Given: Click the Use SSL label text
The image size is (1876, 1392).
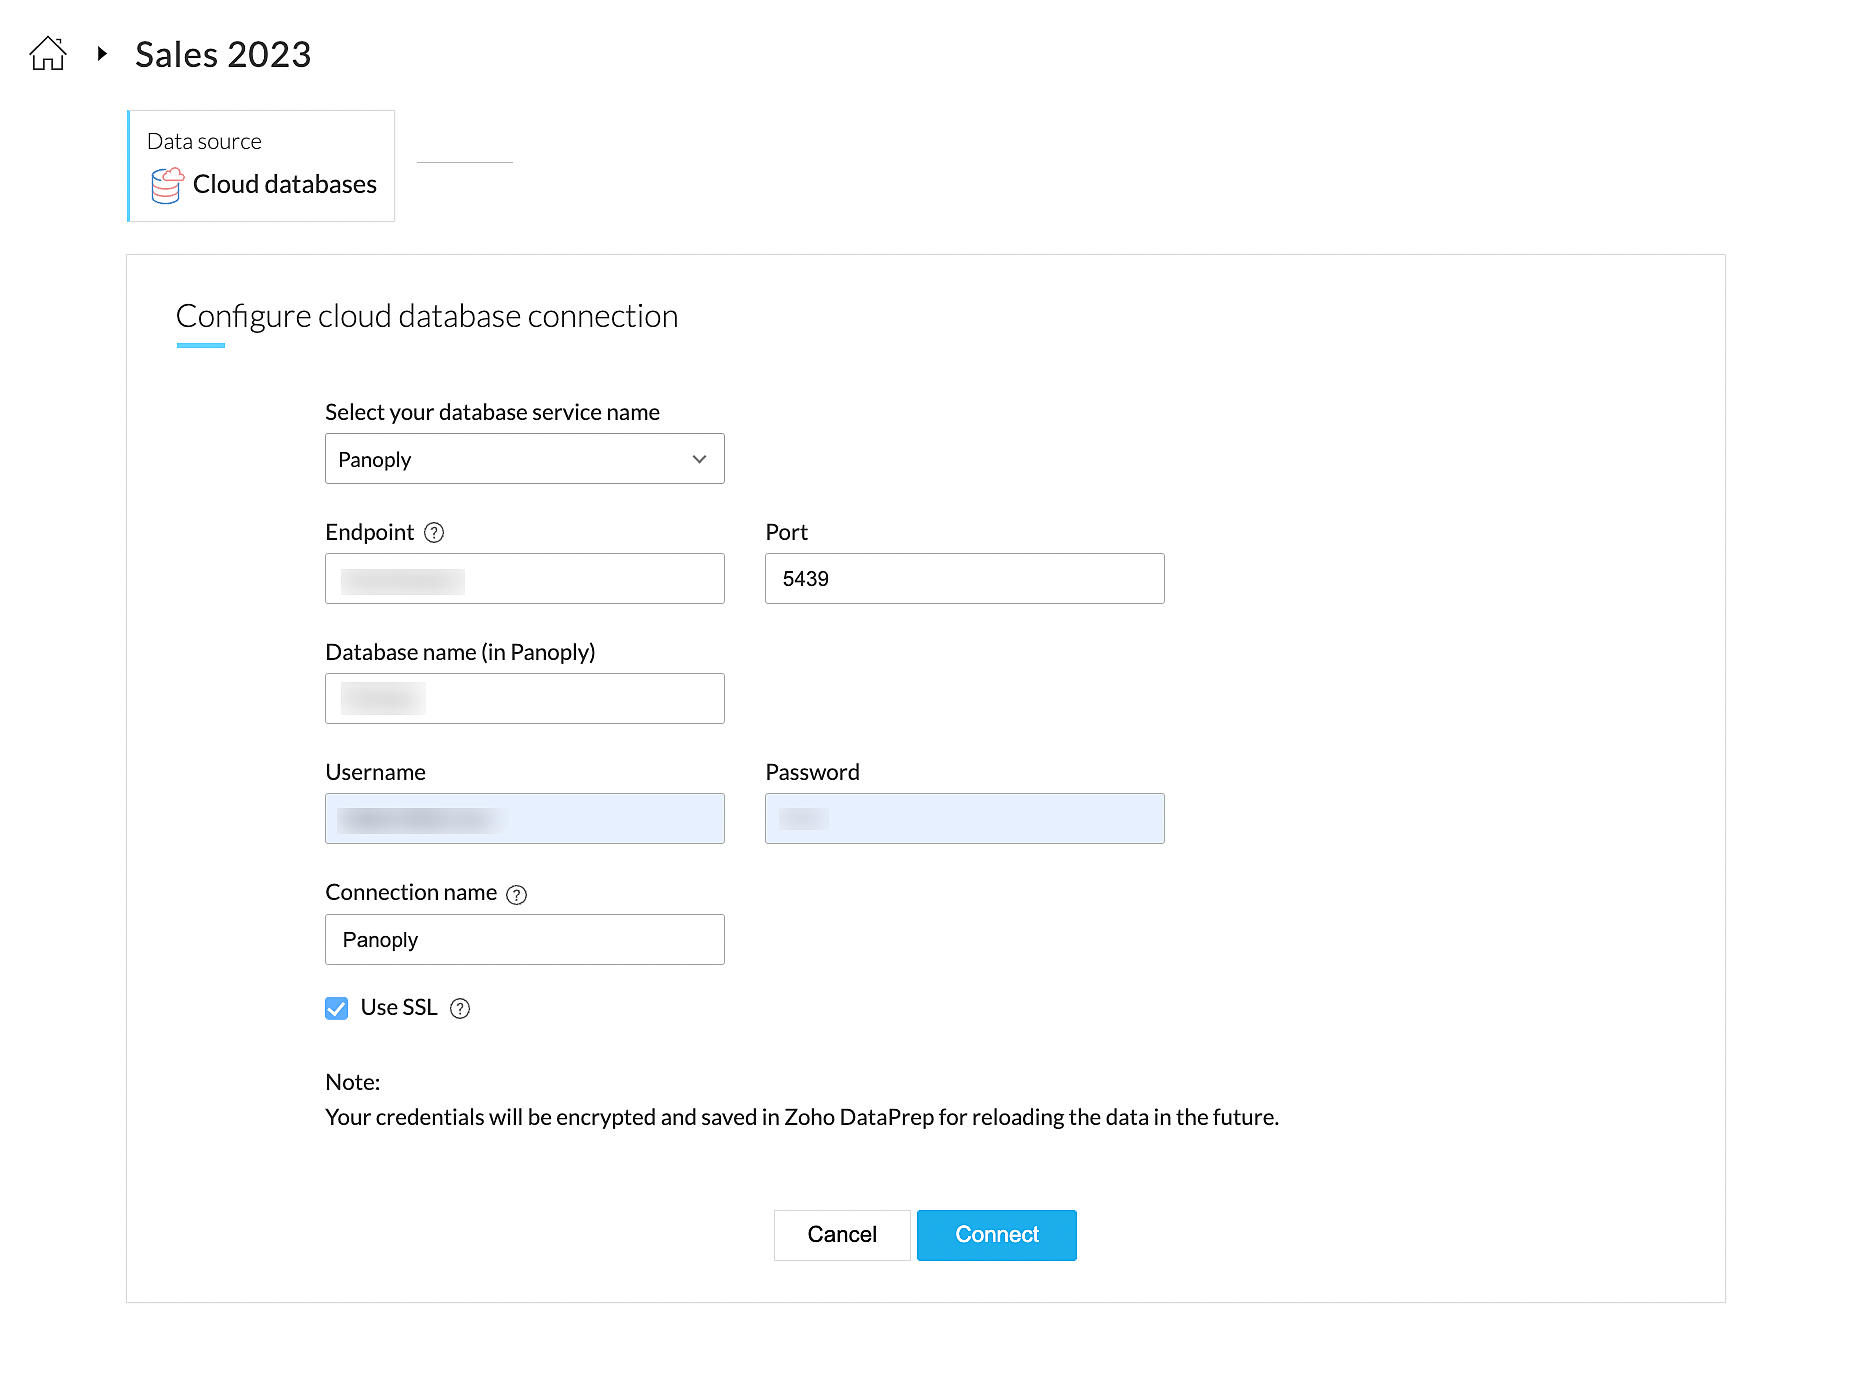Looking at the screenshot, I should pyautogui.click(x=399, y=1008).
